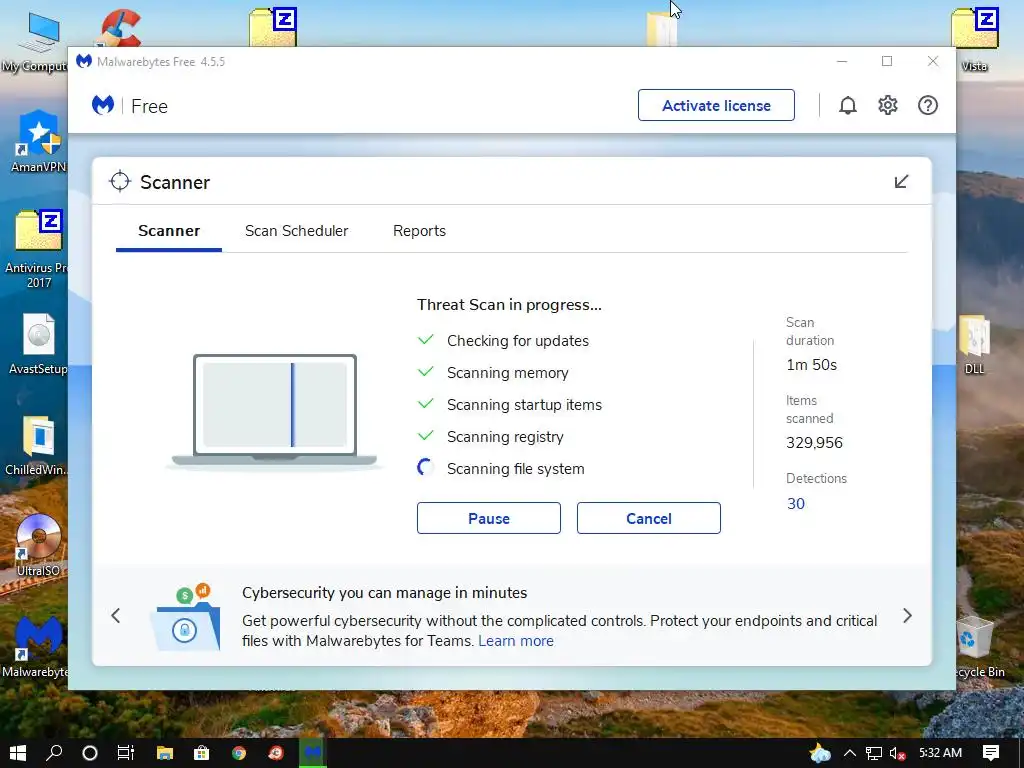This screenshot has height=768, width=1024.
Task: Click the Malwarebytes logo next to Free
Action: [103, 105]
